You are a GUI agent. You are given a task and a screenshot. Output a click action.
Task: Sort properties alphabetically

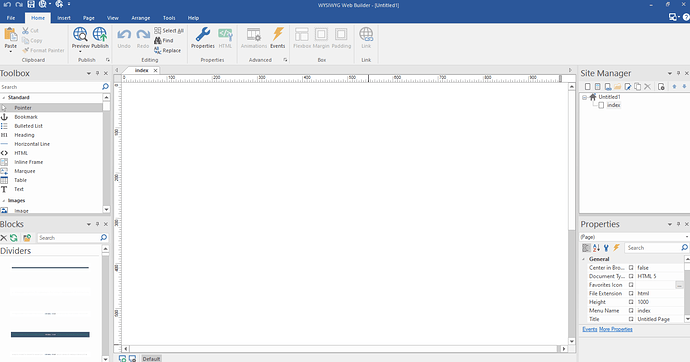tap(596, 248)
